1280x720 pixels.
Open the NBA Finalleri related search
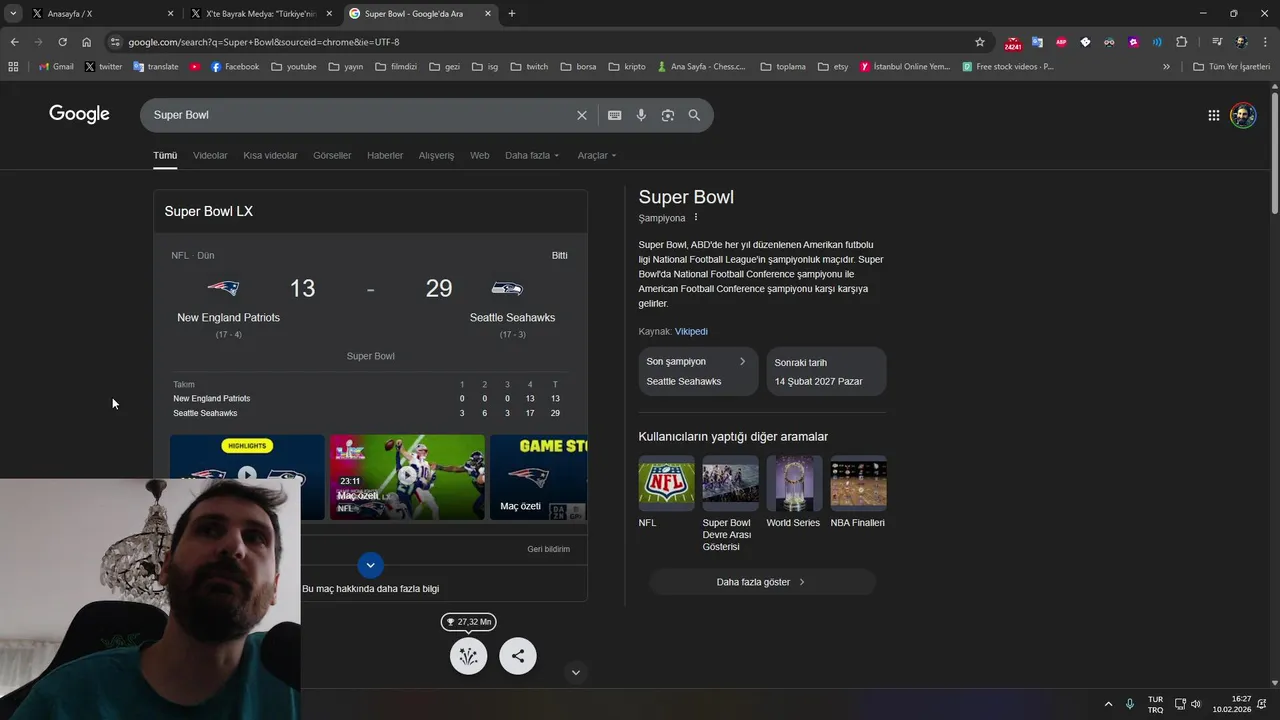coord(858,492)
